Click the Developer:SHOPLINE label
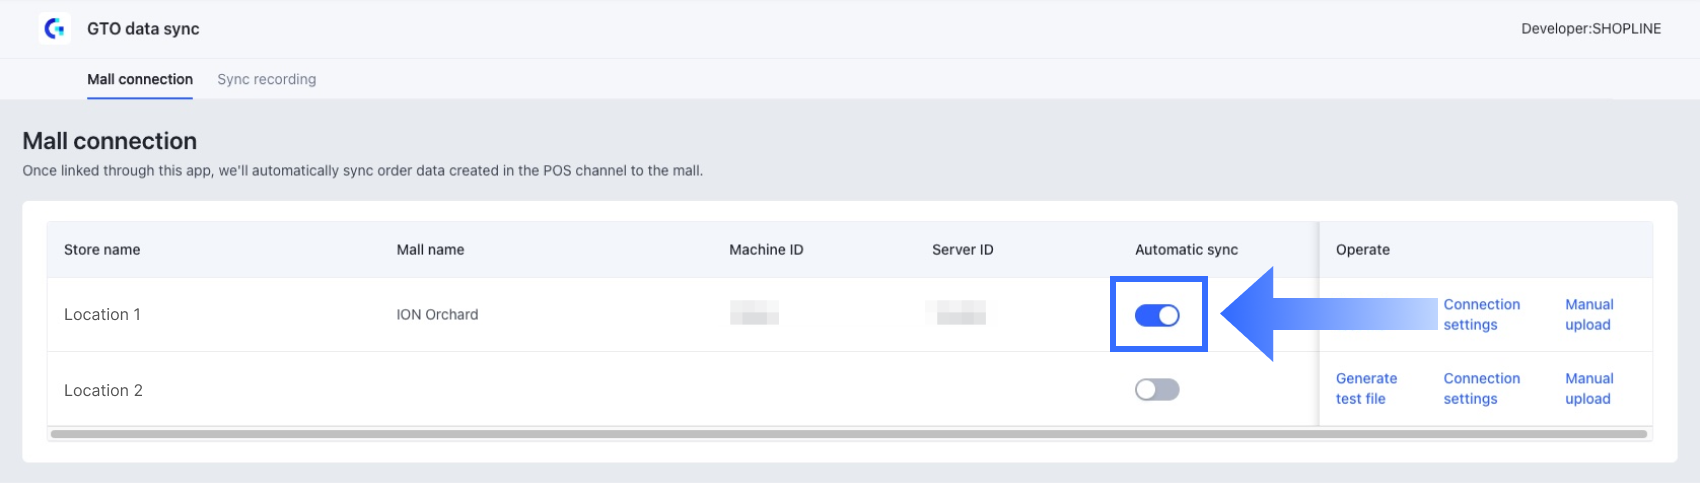Viewport: 1700px width, 483px height. pos(1590,29)
